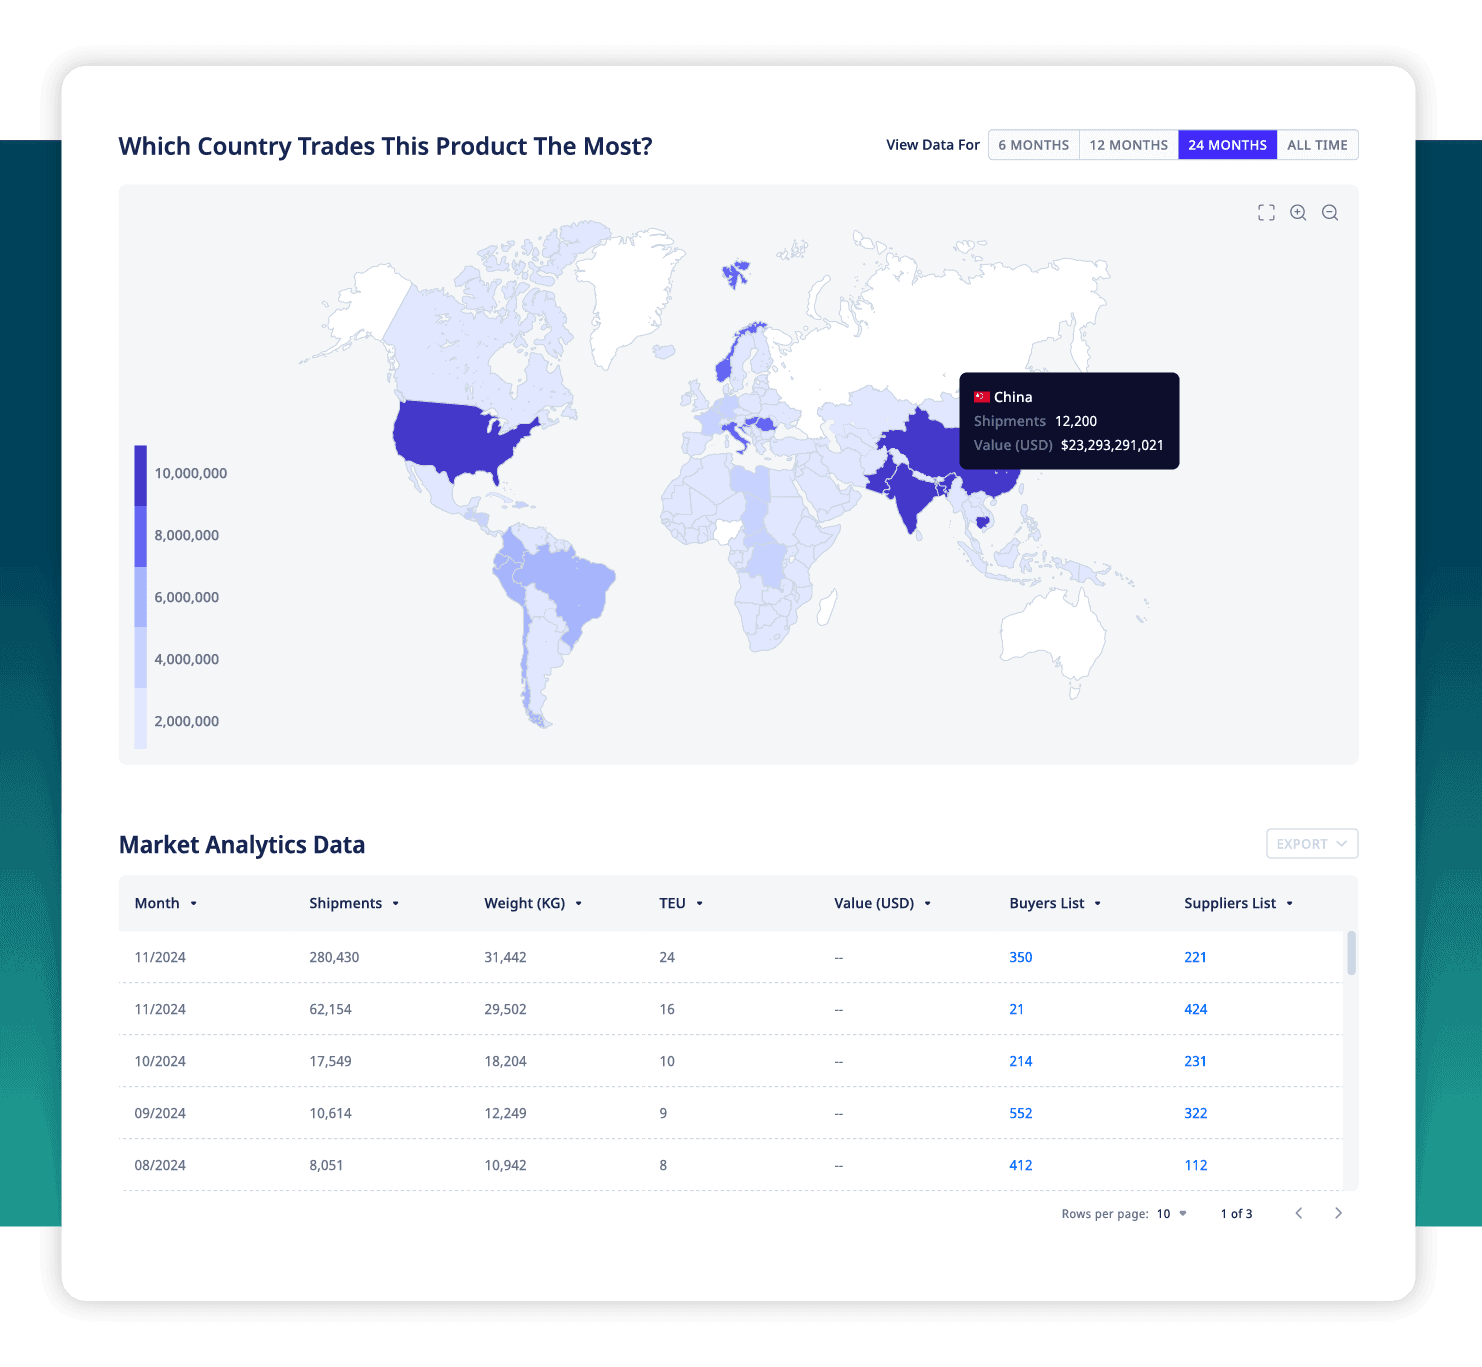The height and width of the screenshot is (1367, 1482).
Task: Open buyers list link 214
Action: (1021, 1061)
